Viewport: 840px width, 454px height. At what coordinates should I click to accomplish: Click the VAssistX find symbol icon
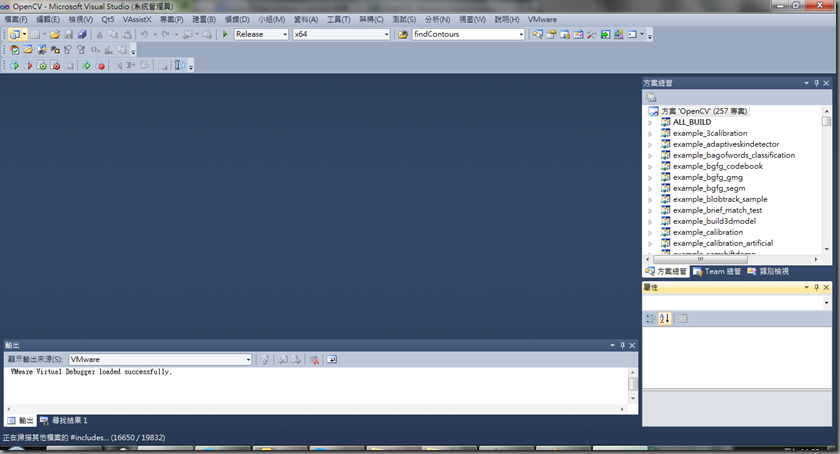tap(41, 50)
